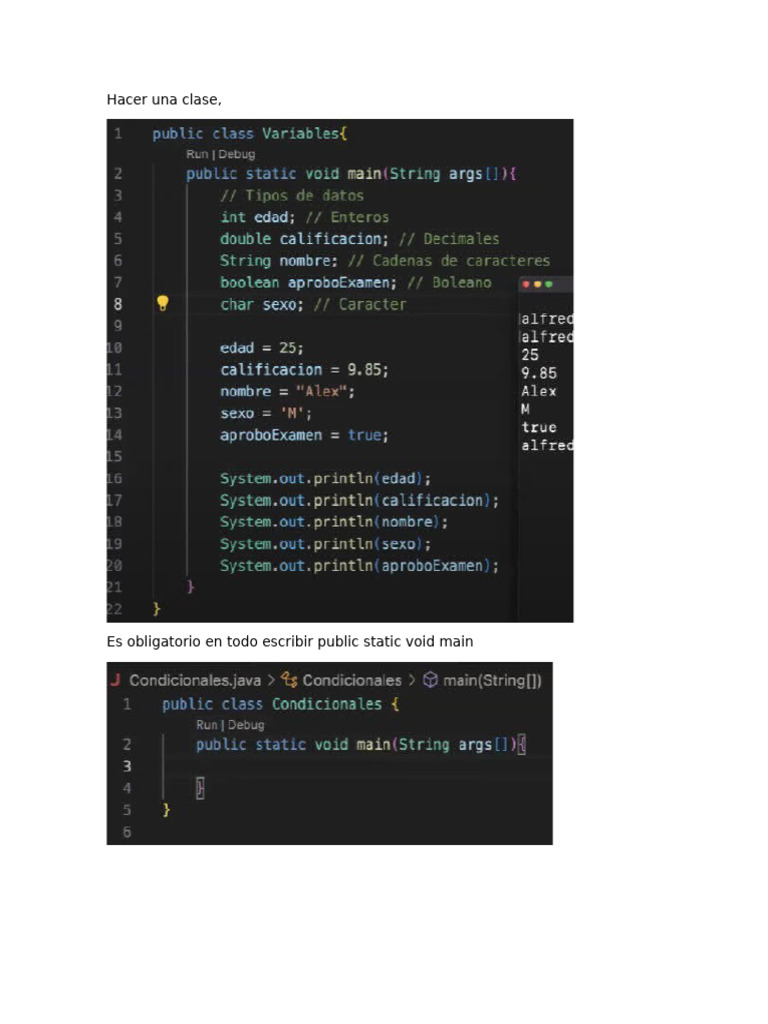
Task: Click 'boolean aproboExamen;' declaration
Action: (x=308, y=282)
